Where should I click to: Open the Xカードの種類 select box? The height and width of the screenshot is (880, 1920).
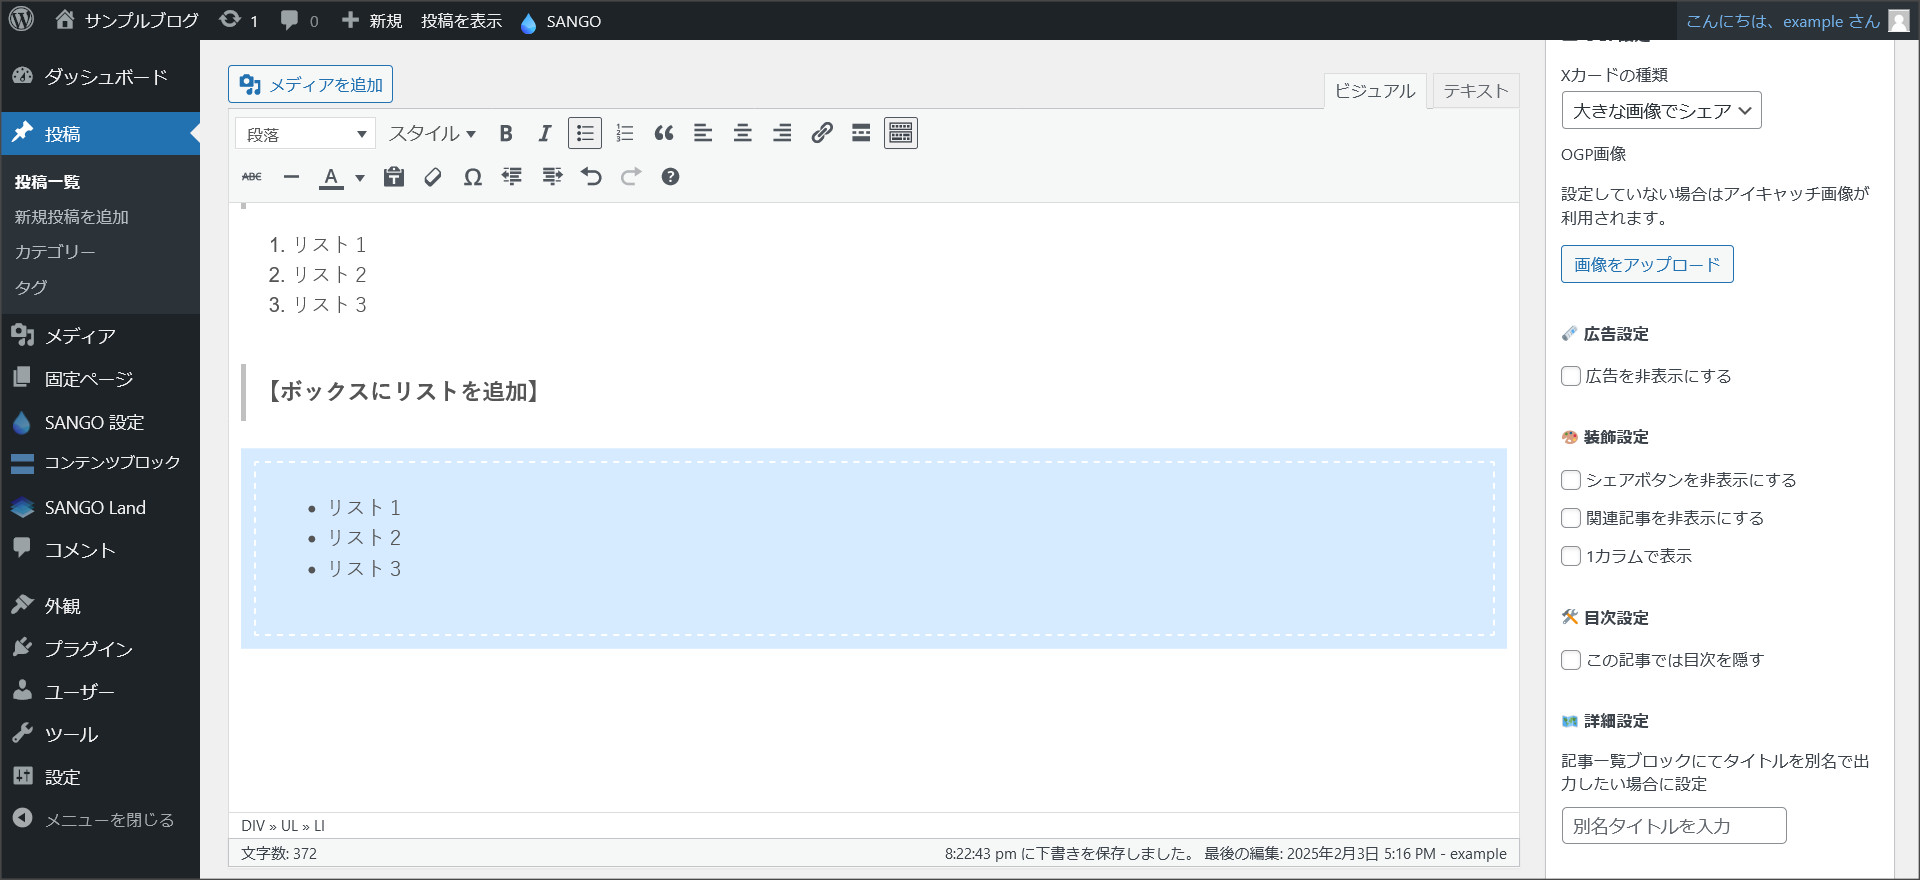coord(1661,111)
